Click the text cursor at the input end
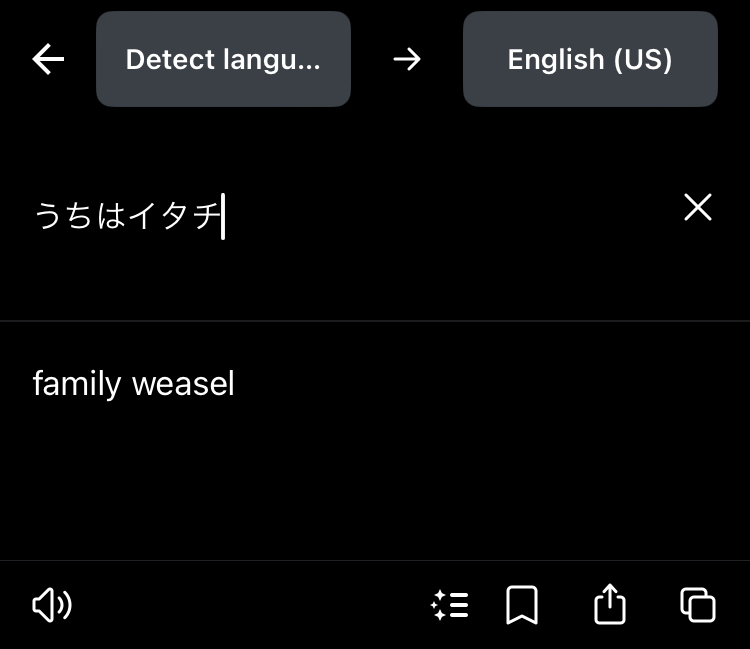This screenshot has height=649, width=750. tap(223, 215)
